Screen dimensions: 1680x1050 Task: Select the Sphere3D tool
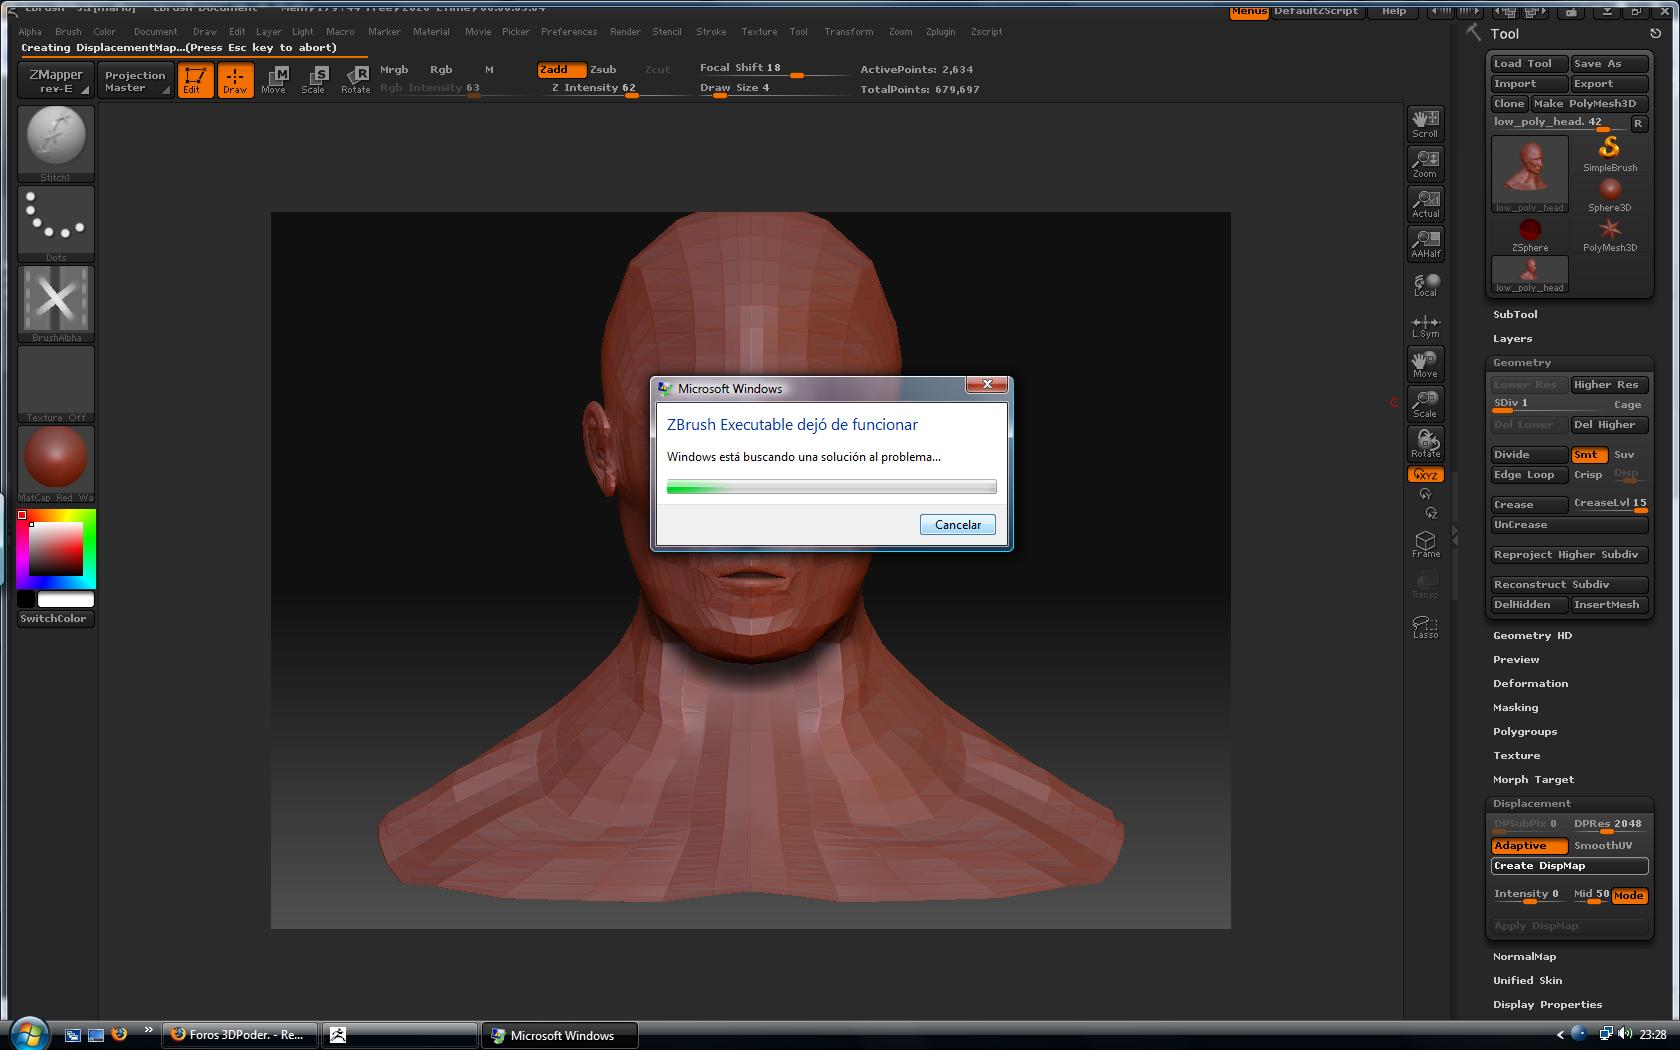coord(1610,194)
